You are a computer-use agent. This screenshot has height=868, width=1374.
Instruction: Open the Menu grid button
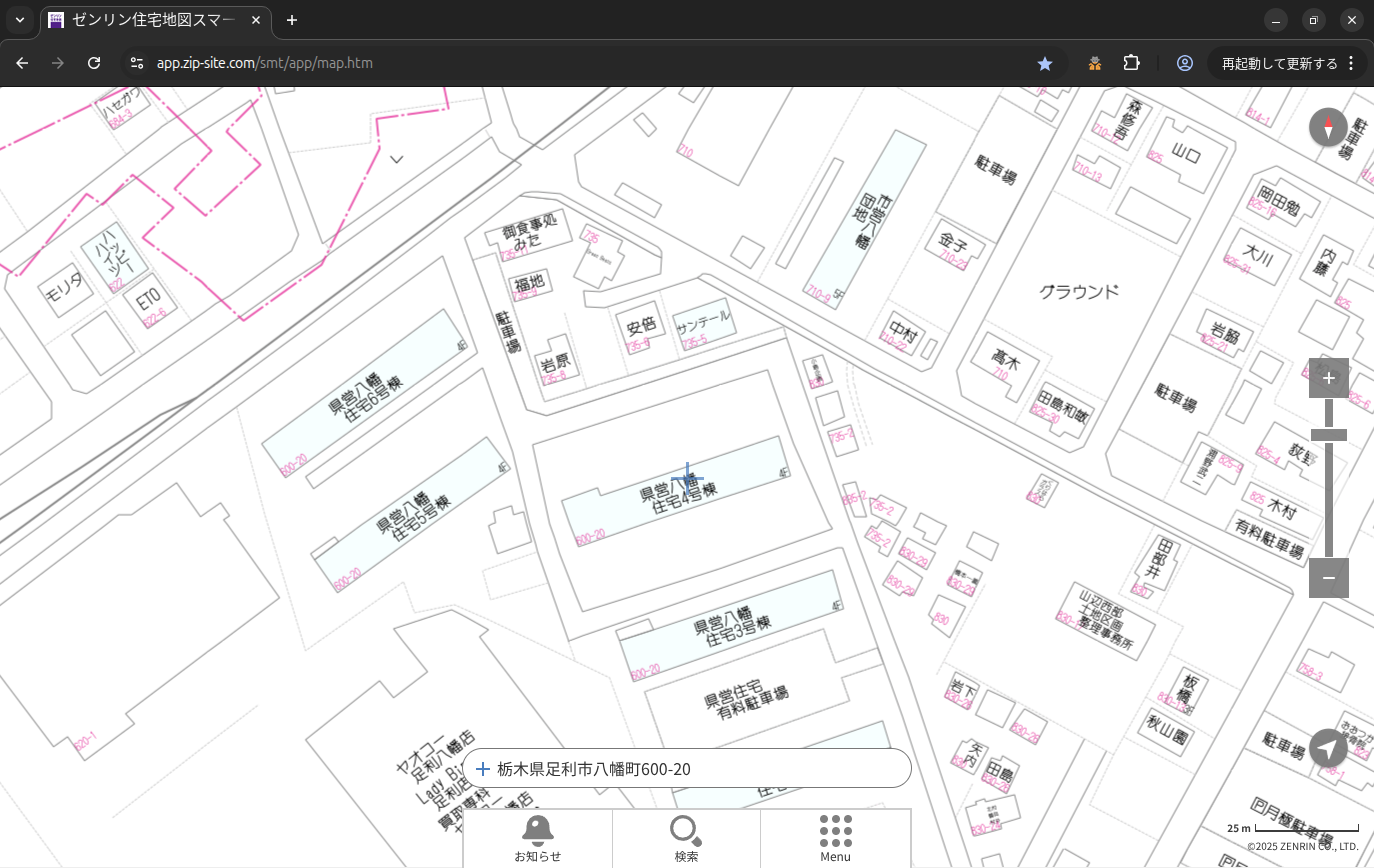835,838
